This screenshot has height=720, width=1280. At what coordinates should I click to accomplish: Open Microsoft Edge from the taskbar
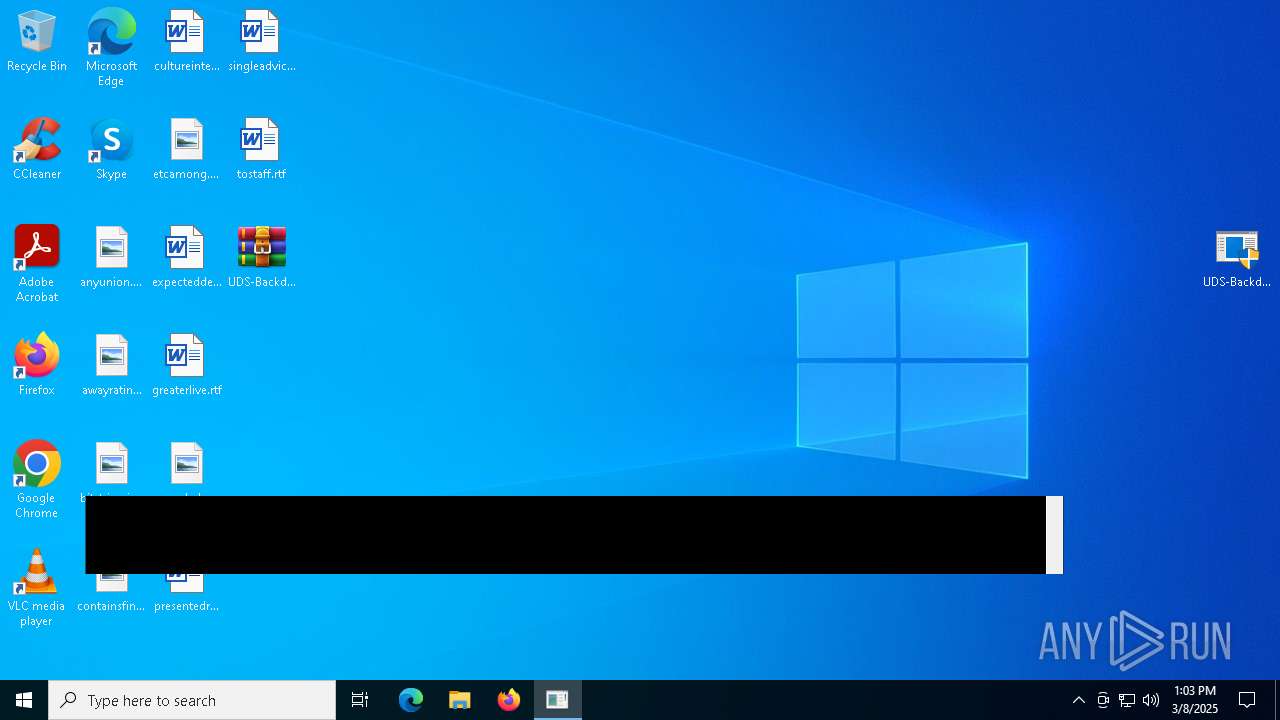(411, 700)
